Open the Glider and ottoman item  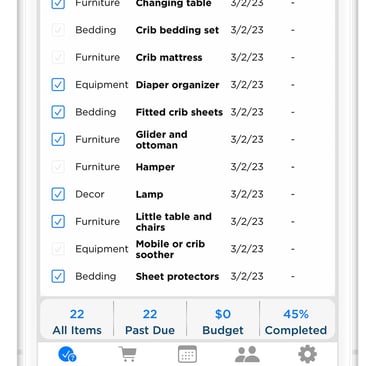(162, 140)
